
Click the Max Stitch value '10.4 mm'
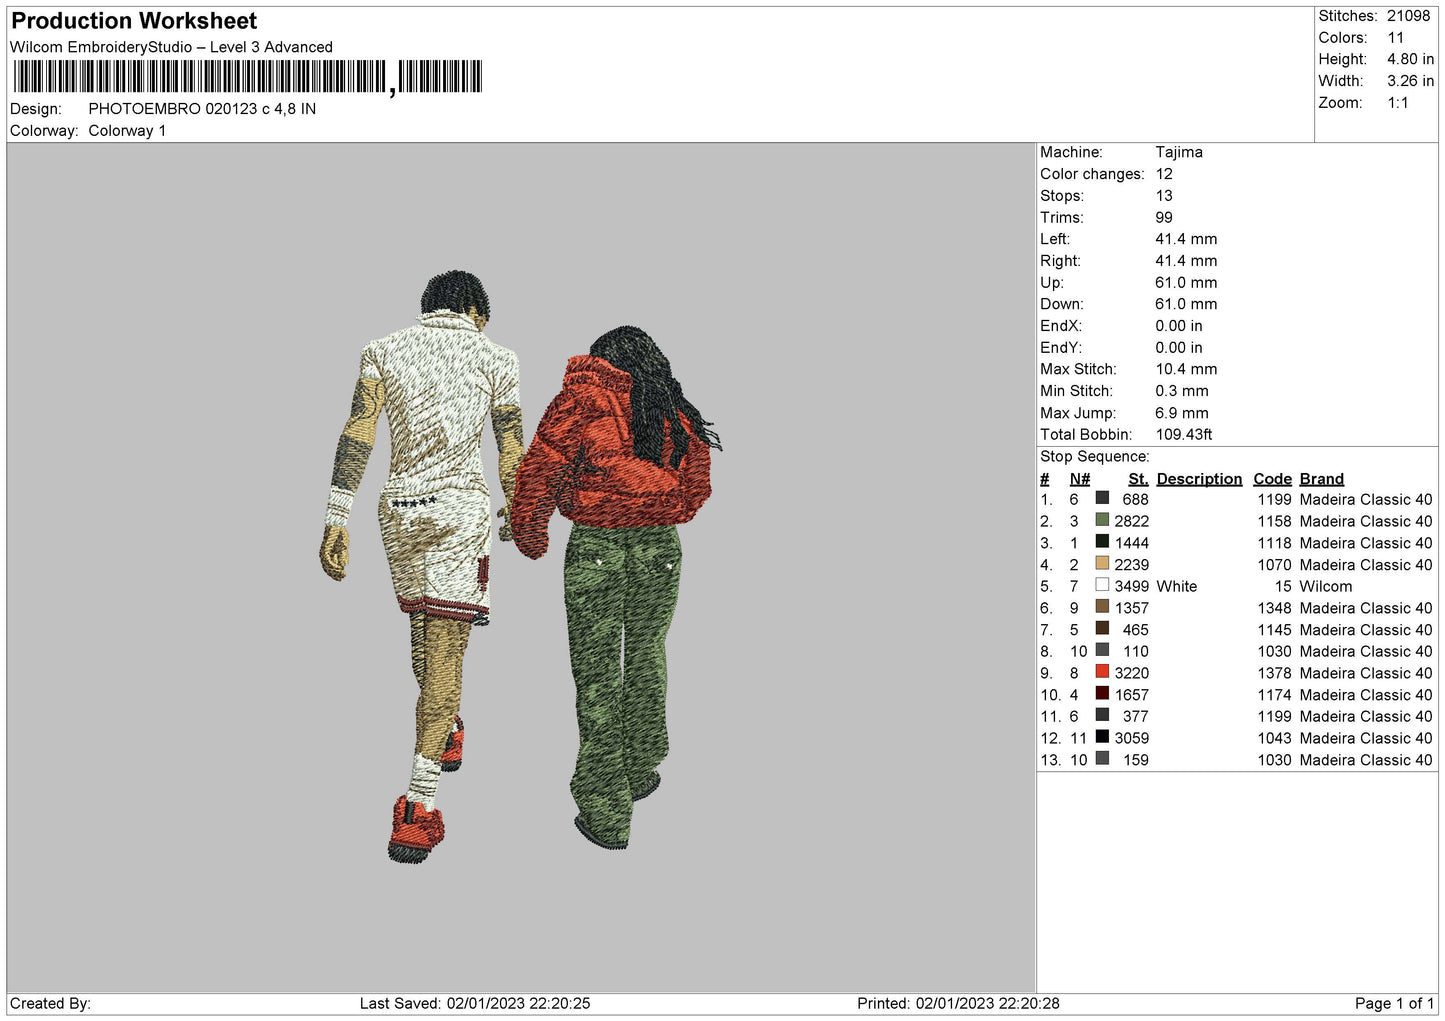coord(1186,369)
